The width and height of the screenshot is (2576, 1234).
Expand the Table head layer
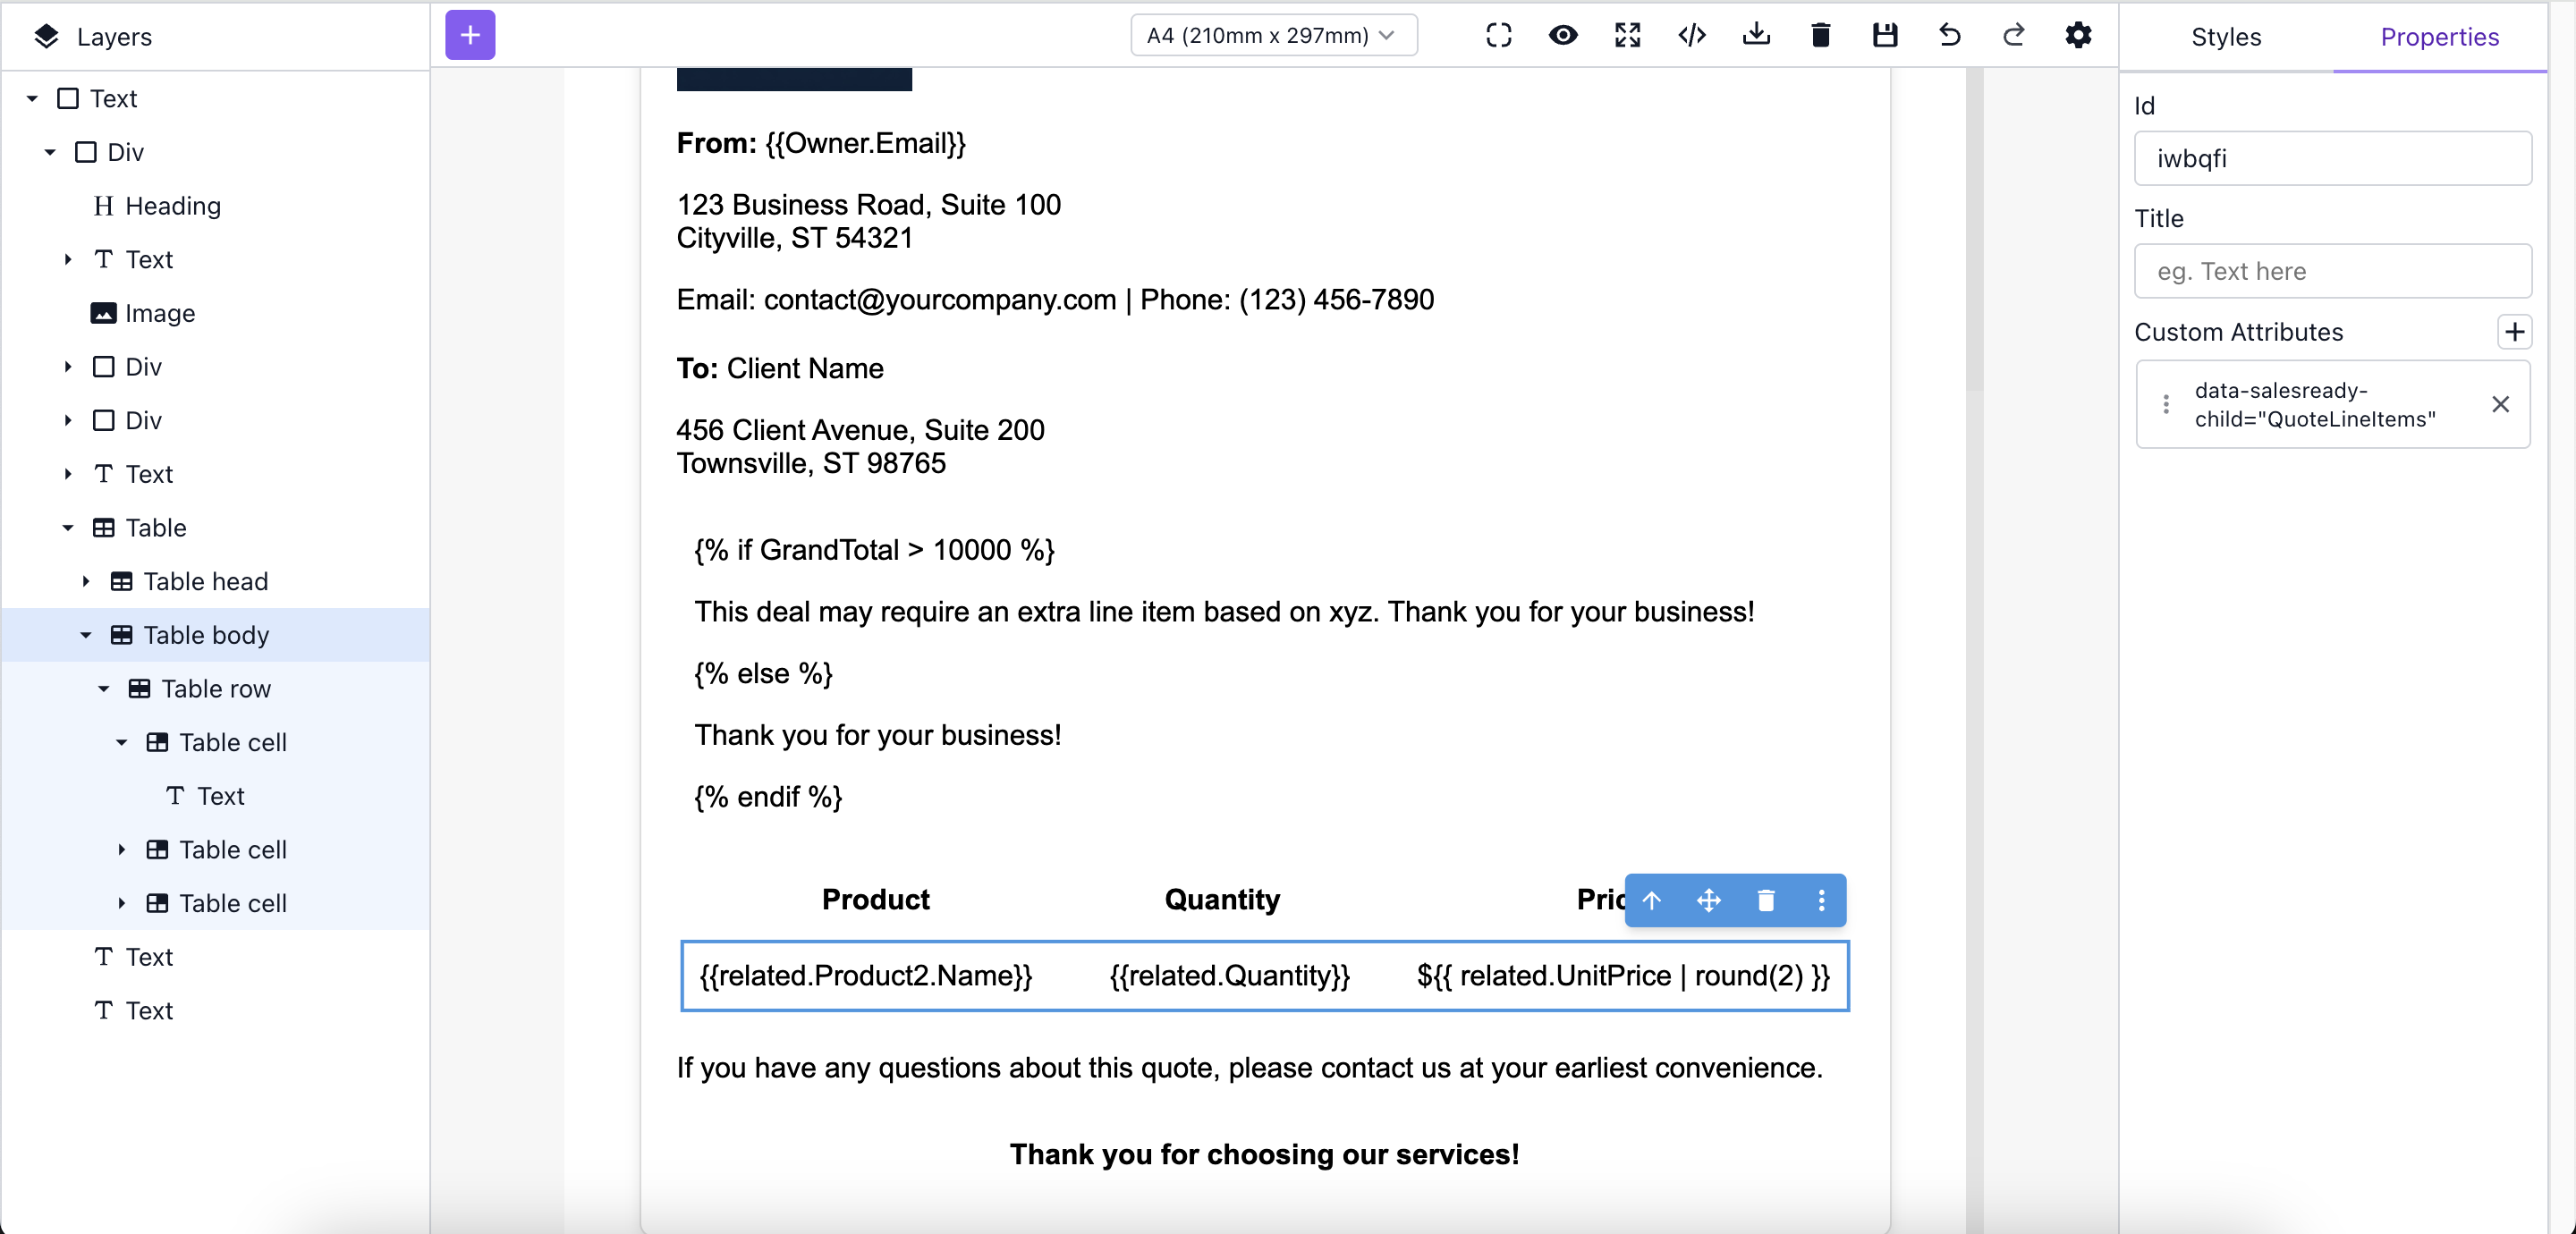coord(86,581)
